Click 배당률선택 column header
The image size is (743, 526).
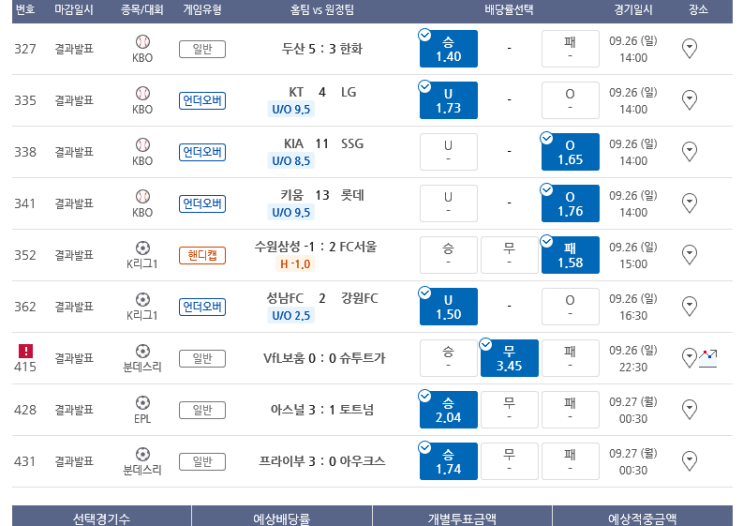click(509, 9)
